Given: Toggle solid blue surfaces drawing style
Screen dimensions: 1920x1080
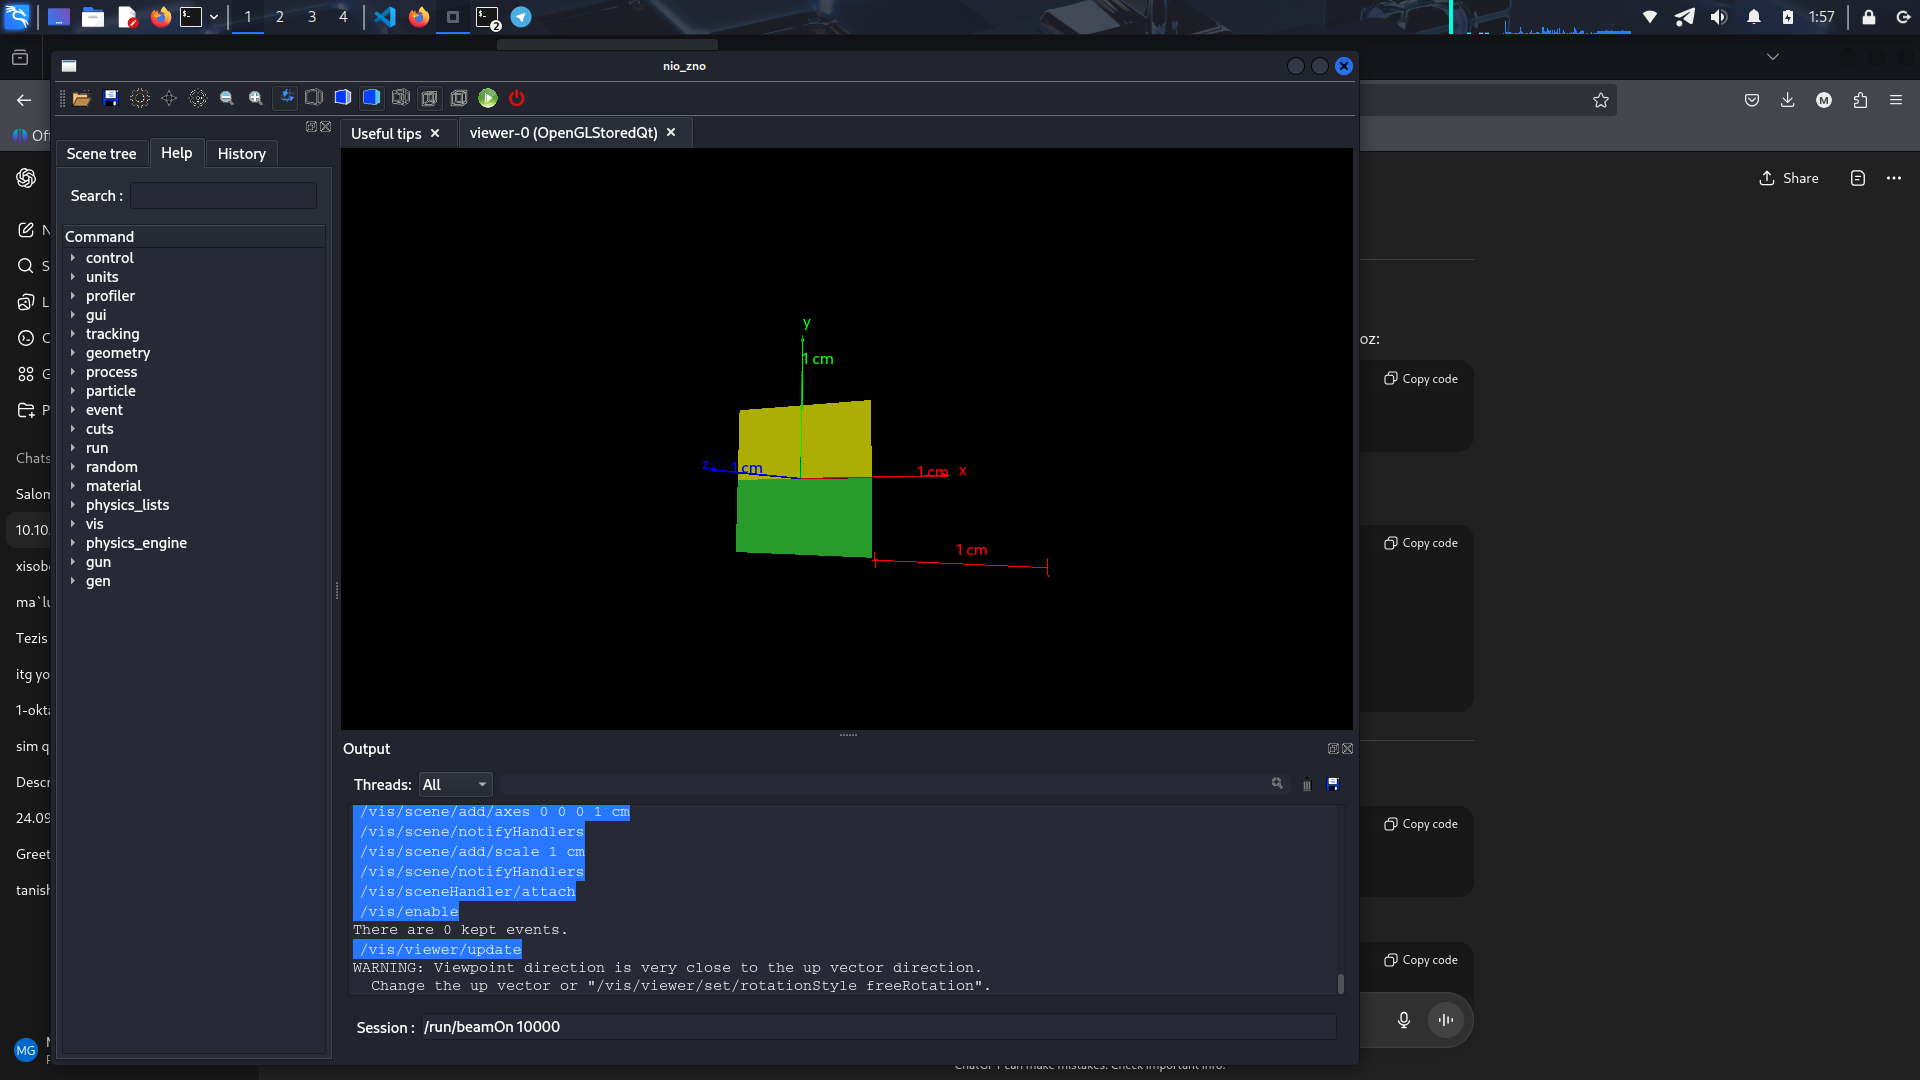Looking at the screenshot, I should (x=372, y=98).
